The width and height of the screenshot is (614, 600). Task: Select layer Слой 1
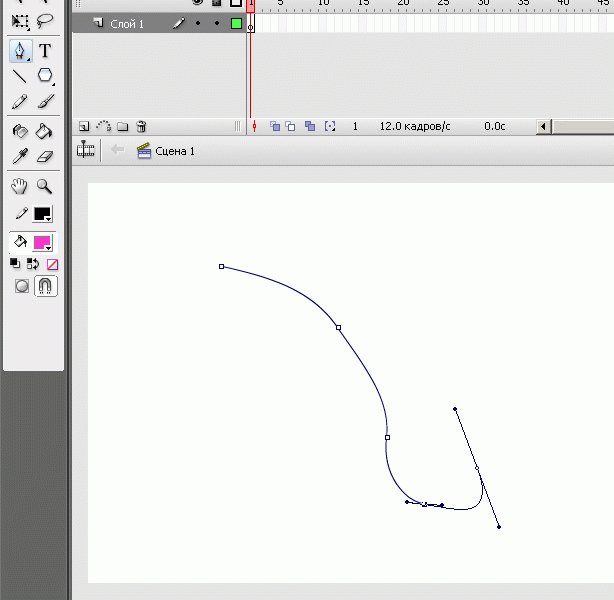127,24
